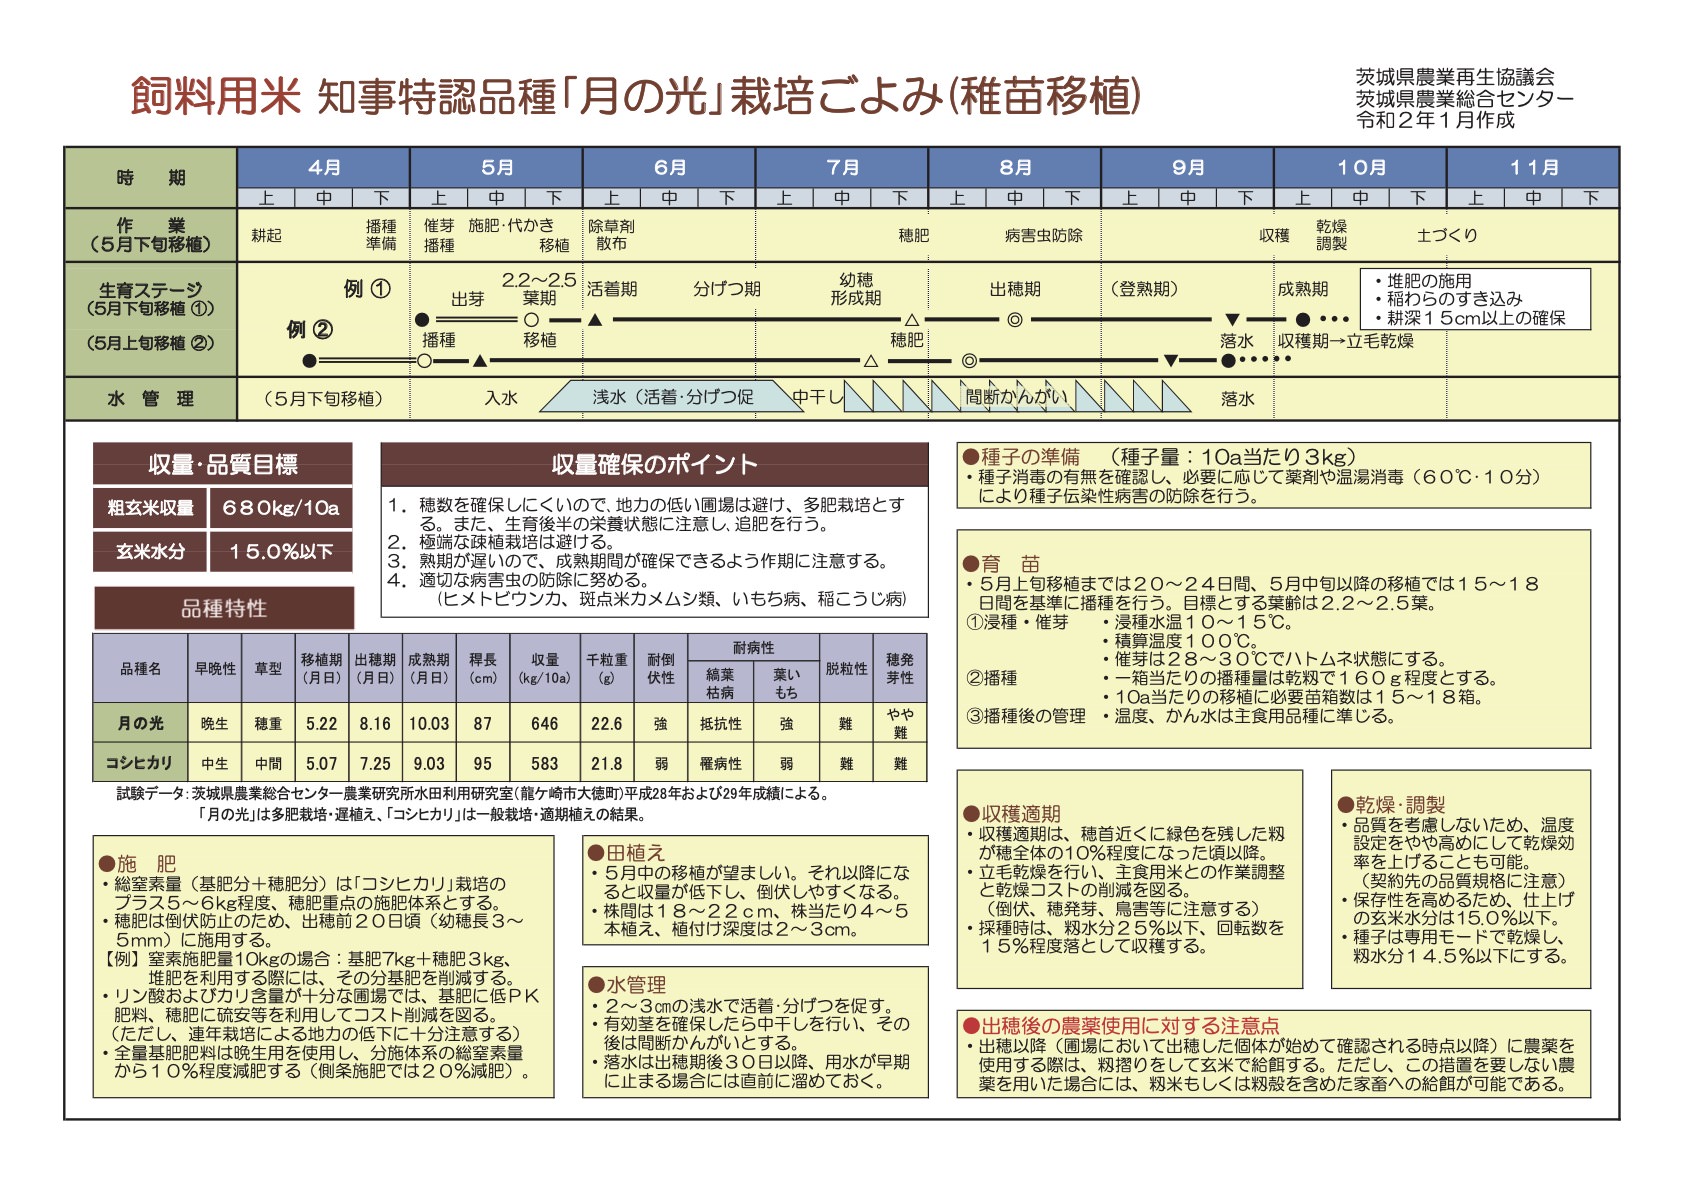Select (登熟期) stage label
Image resolution: width=1683 pixels, height=1190 pixels.
(x=1144, y=289)
